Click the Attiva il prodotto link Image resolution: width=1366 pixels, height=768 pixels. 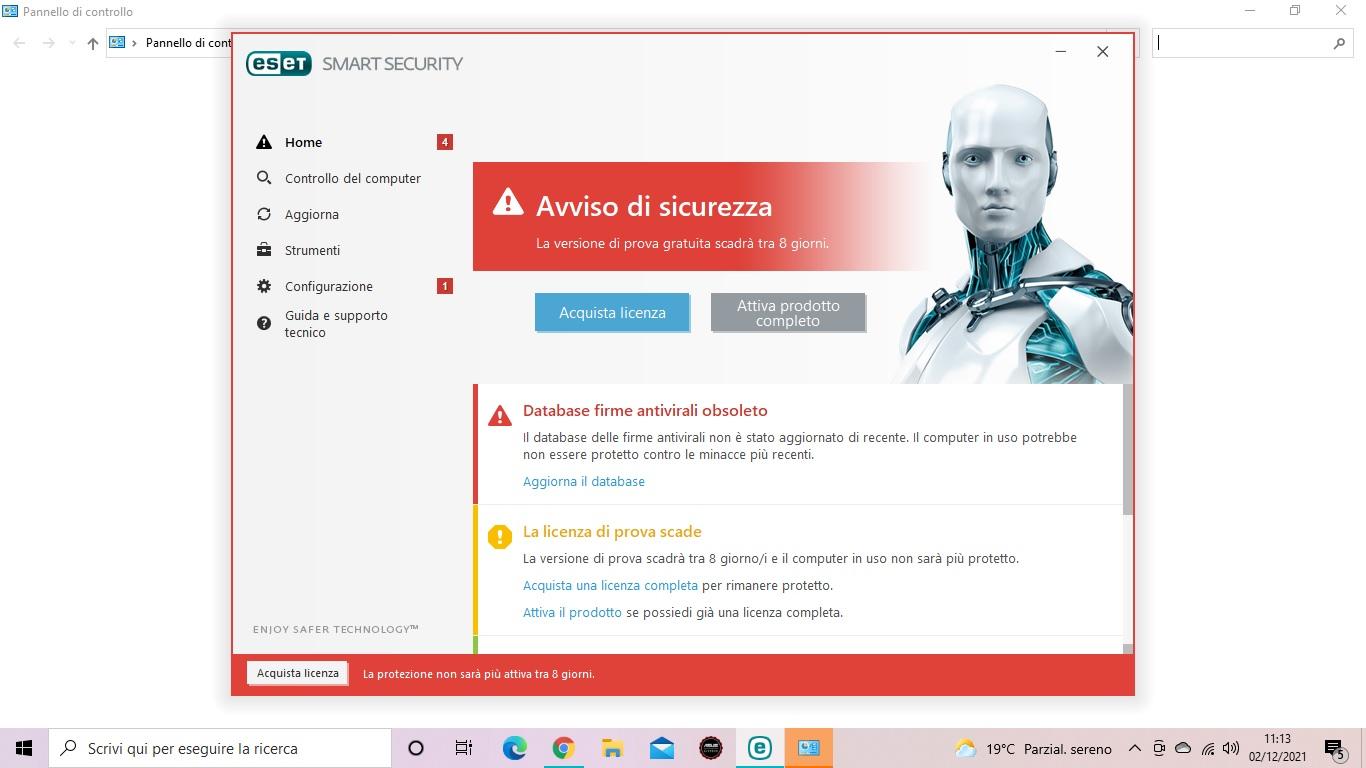(572, 612)
